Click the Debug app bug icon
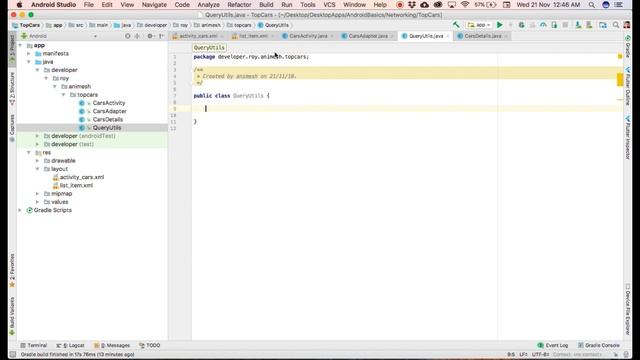The image size is (640, 360). click(x=521, y=25)
